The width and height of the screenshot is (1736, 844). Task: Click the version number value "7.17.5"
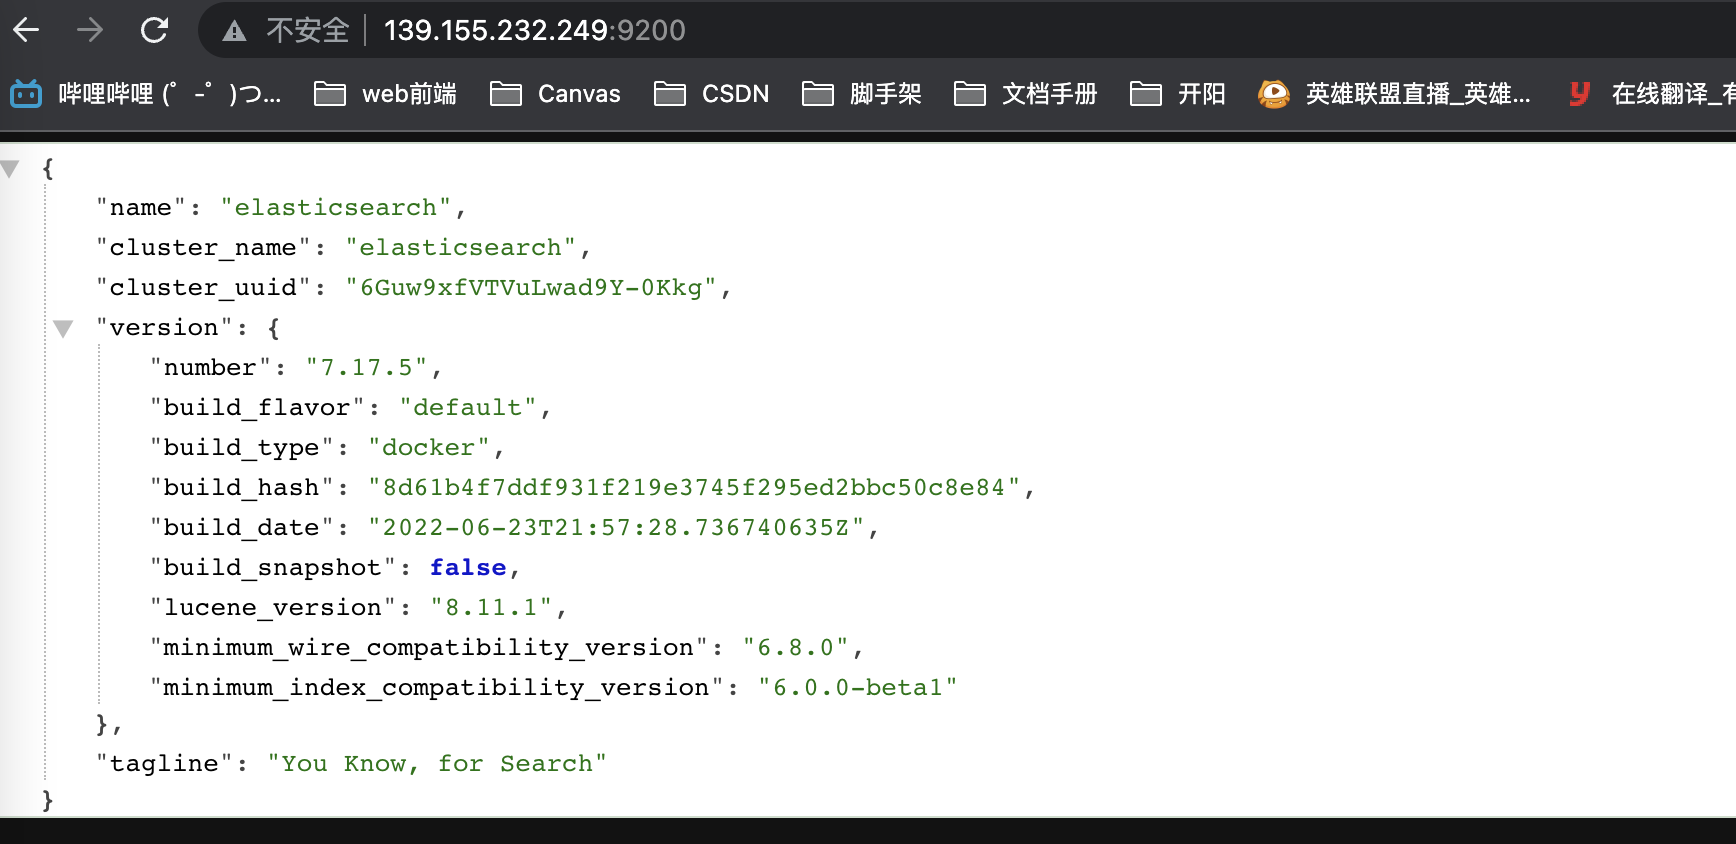coord(367,368)
